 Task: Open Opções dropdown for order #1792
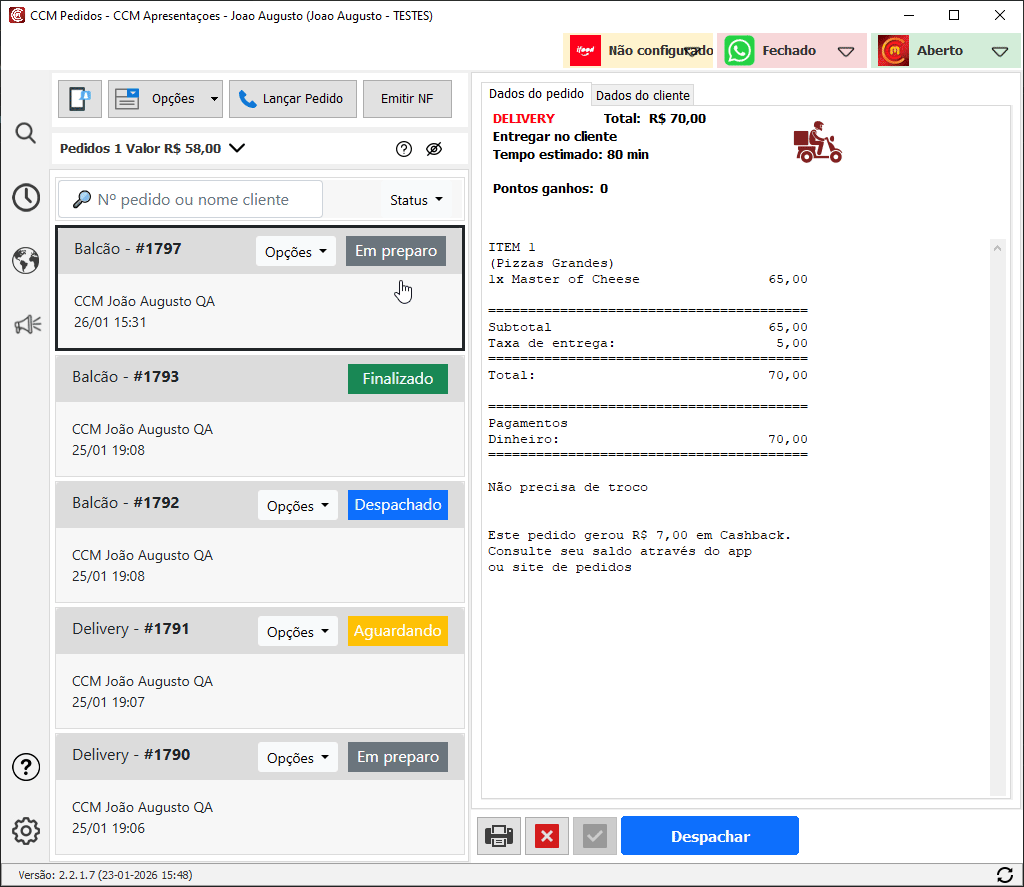point(297,506)
